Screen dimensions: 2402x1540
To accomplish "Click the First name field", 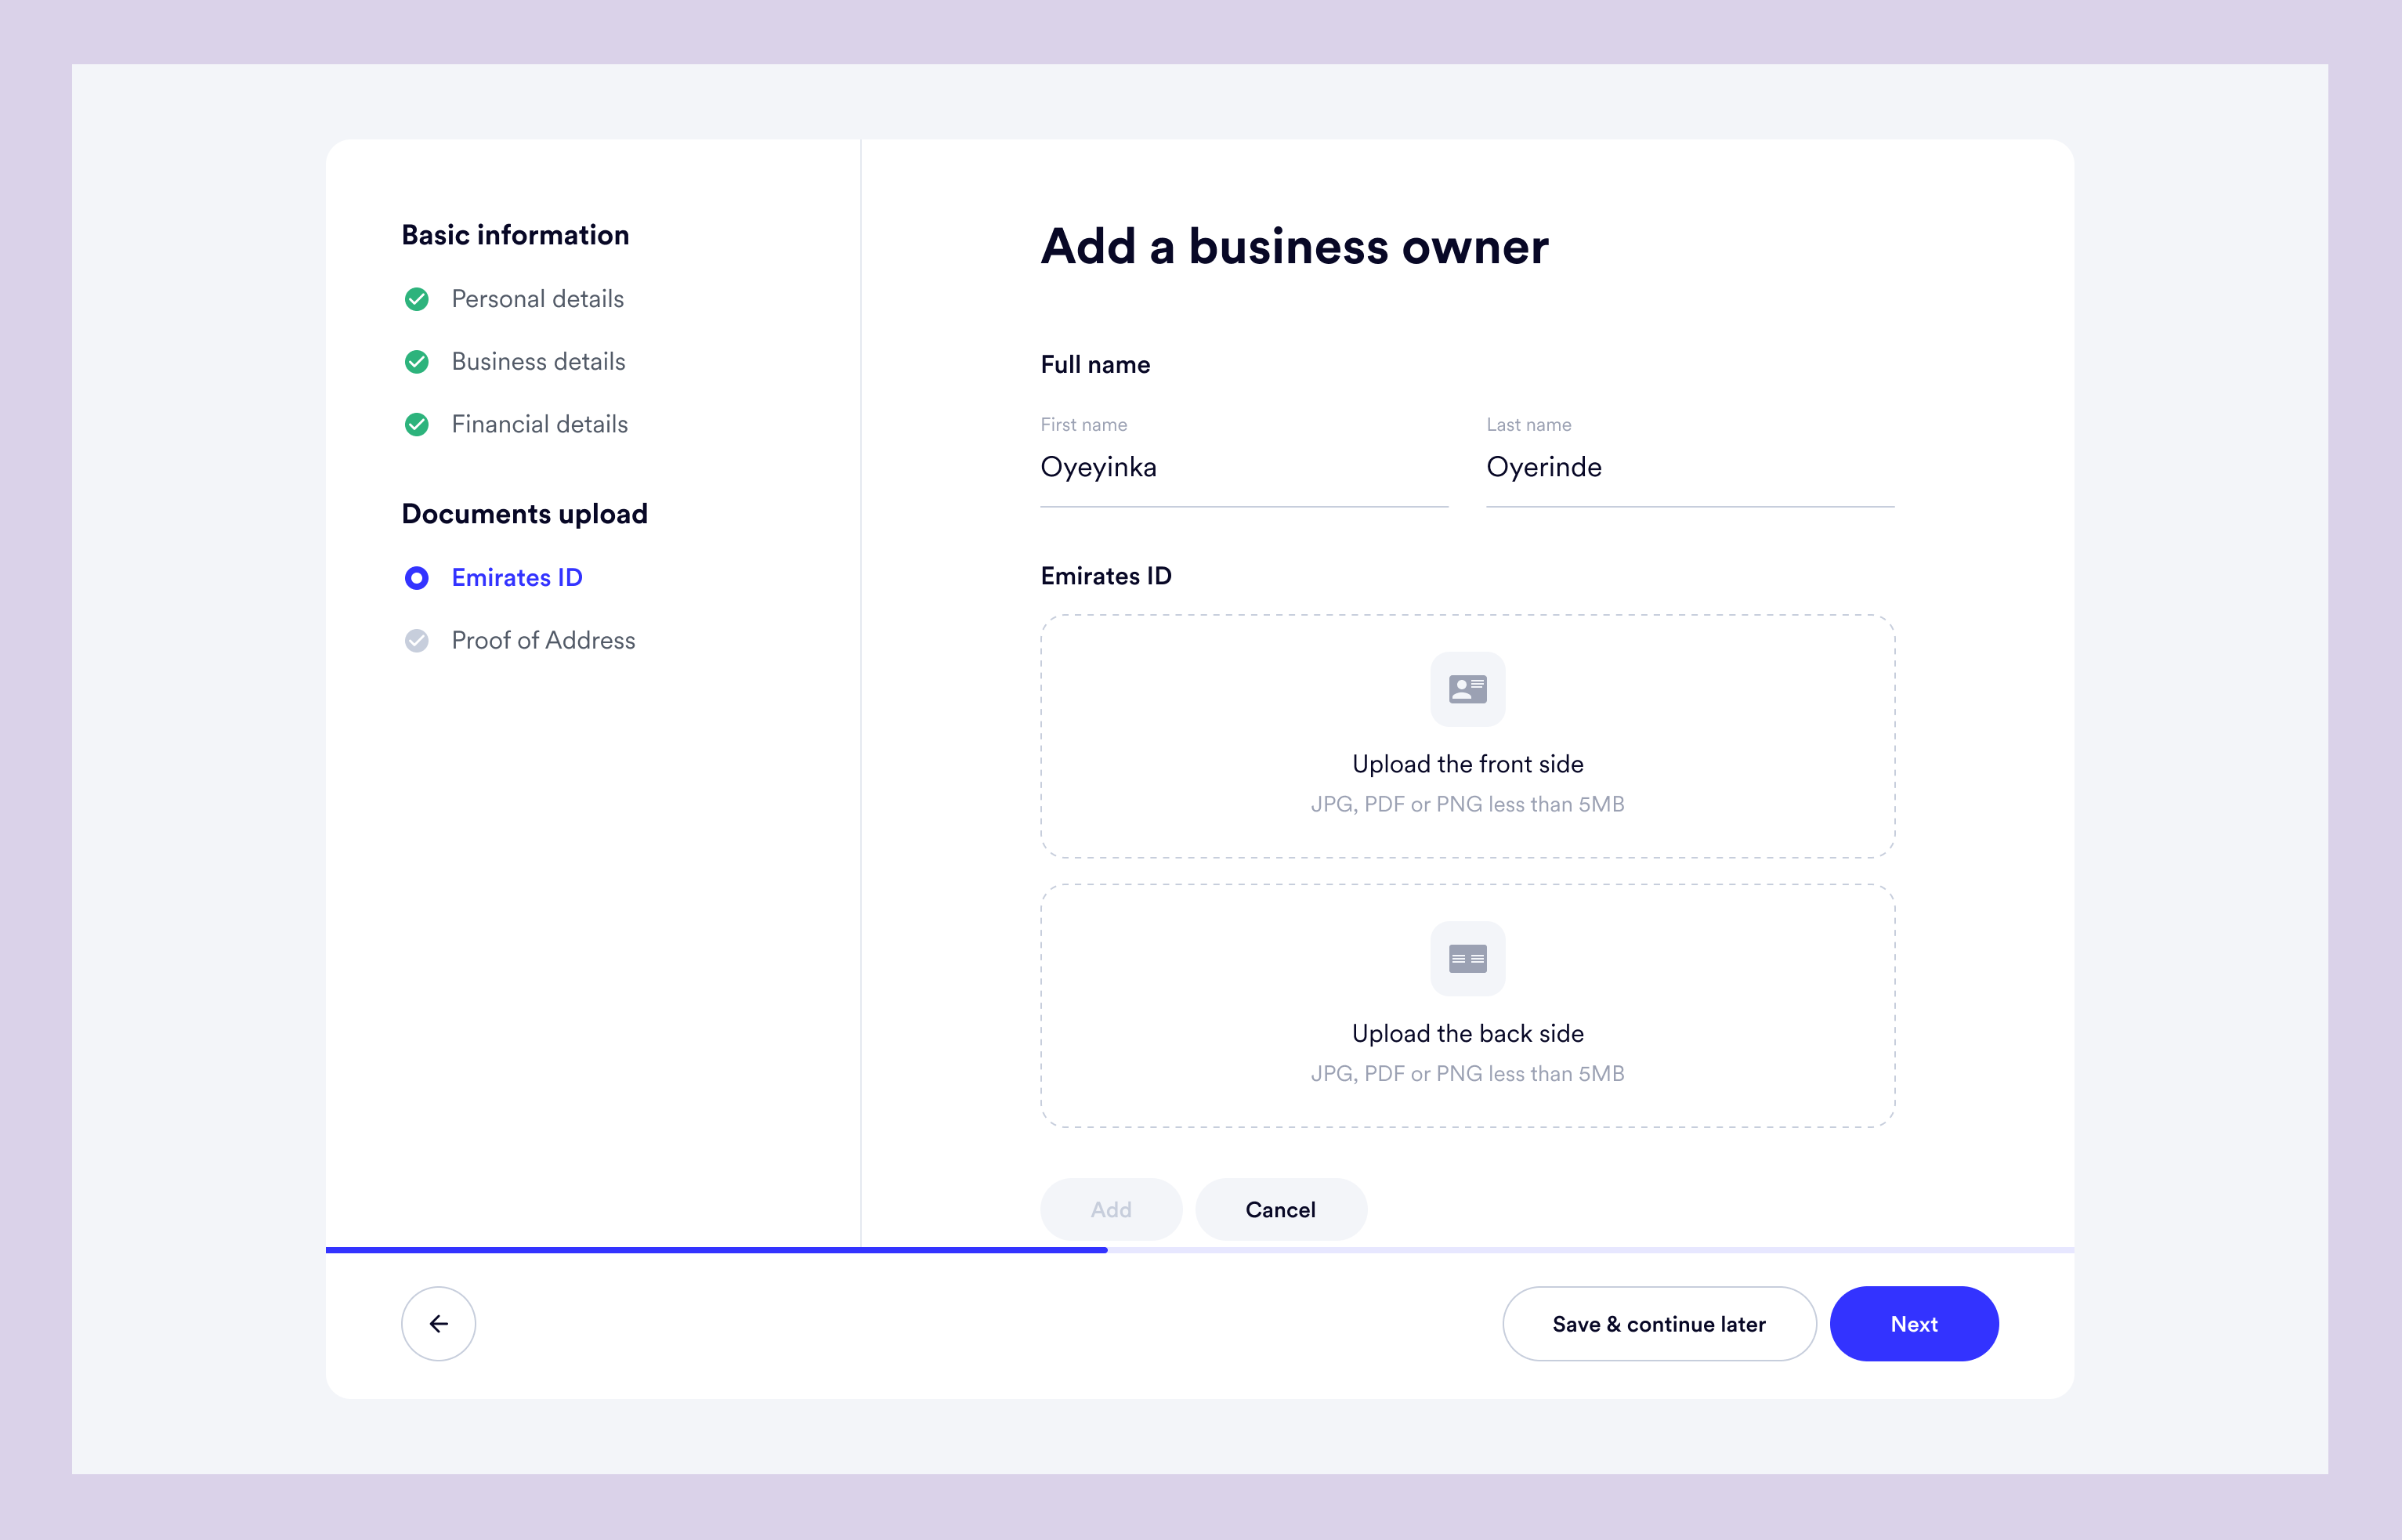I will [x=1243, y=468].
